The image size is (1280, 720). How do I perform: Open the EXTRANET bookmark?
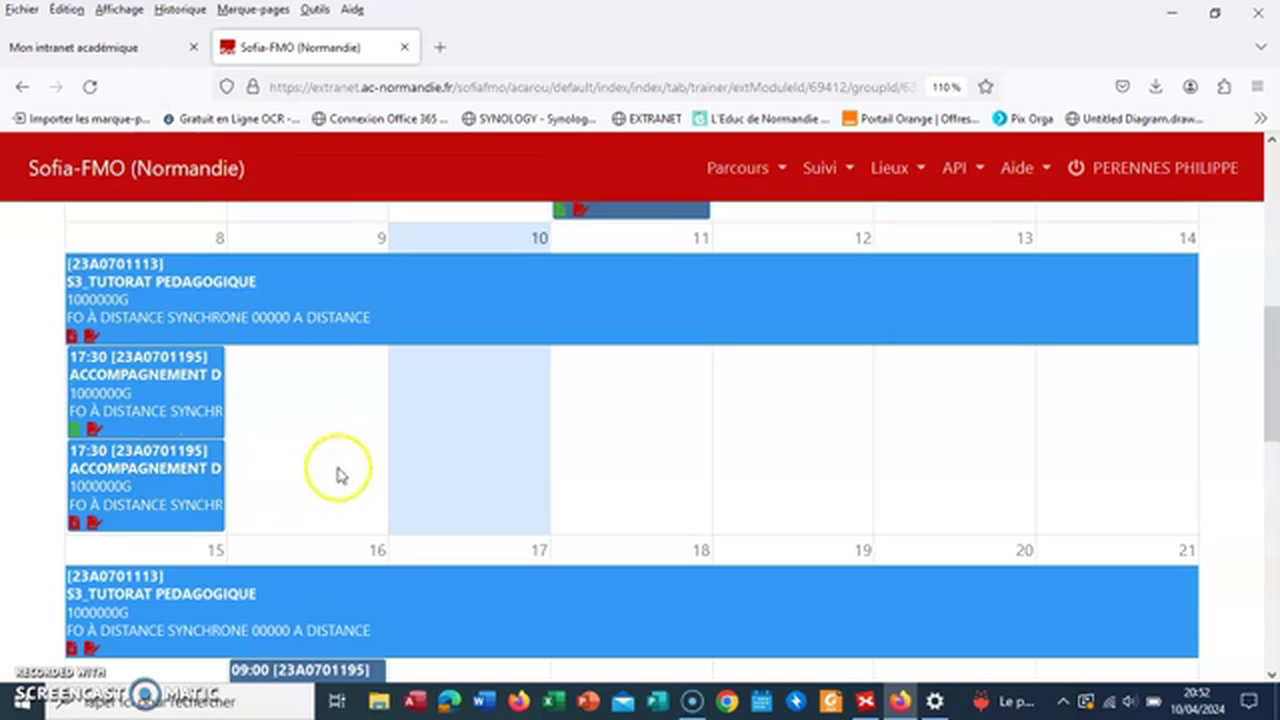646,118
